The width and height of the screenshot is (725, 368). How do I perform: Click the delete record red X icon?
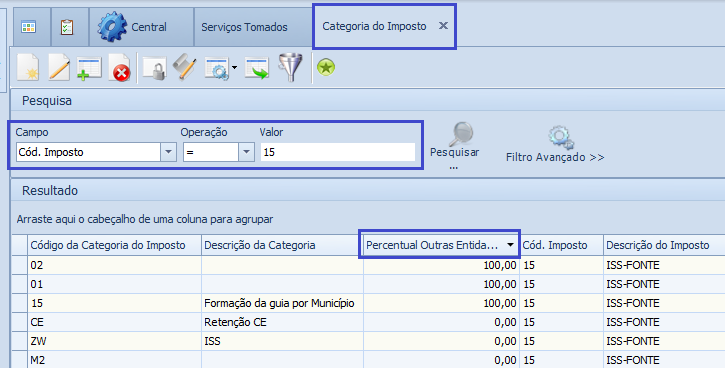pos(120,68)
